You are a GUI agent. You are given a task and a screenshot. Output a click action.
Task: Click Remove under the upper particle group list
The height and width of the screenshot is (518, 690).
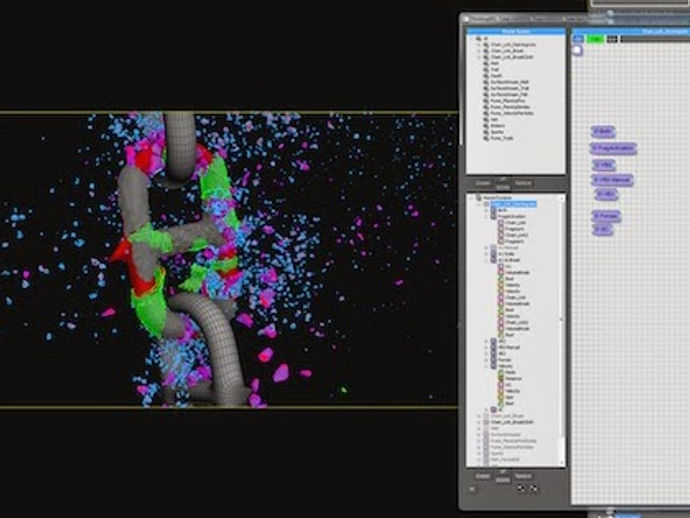click(523, 183)
